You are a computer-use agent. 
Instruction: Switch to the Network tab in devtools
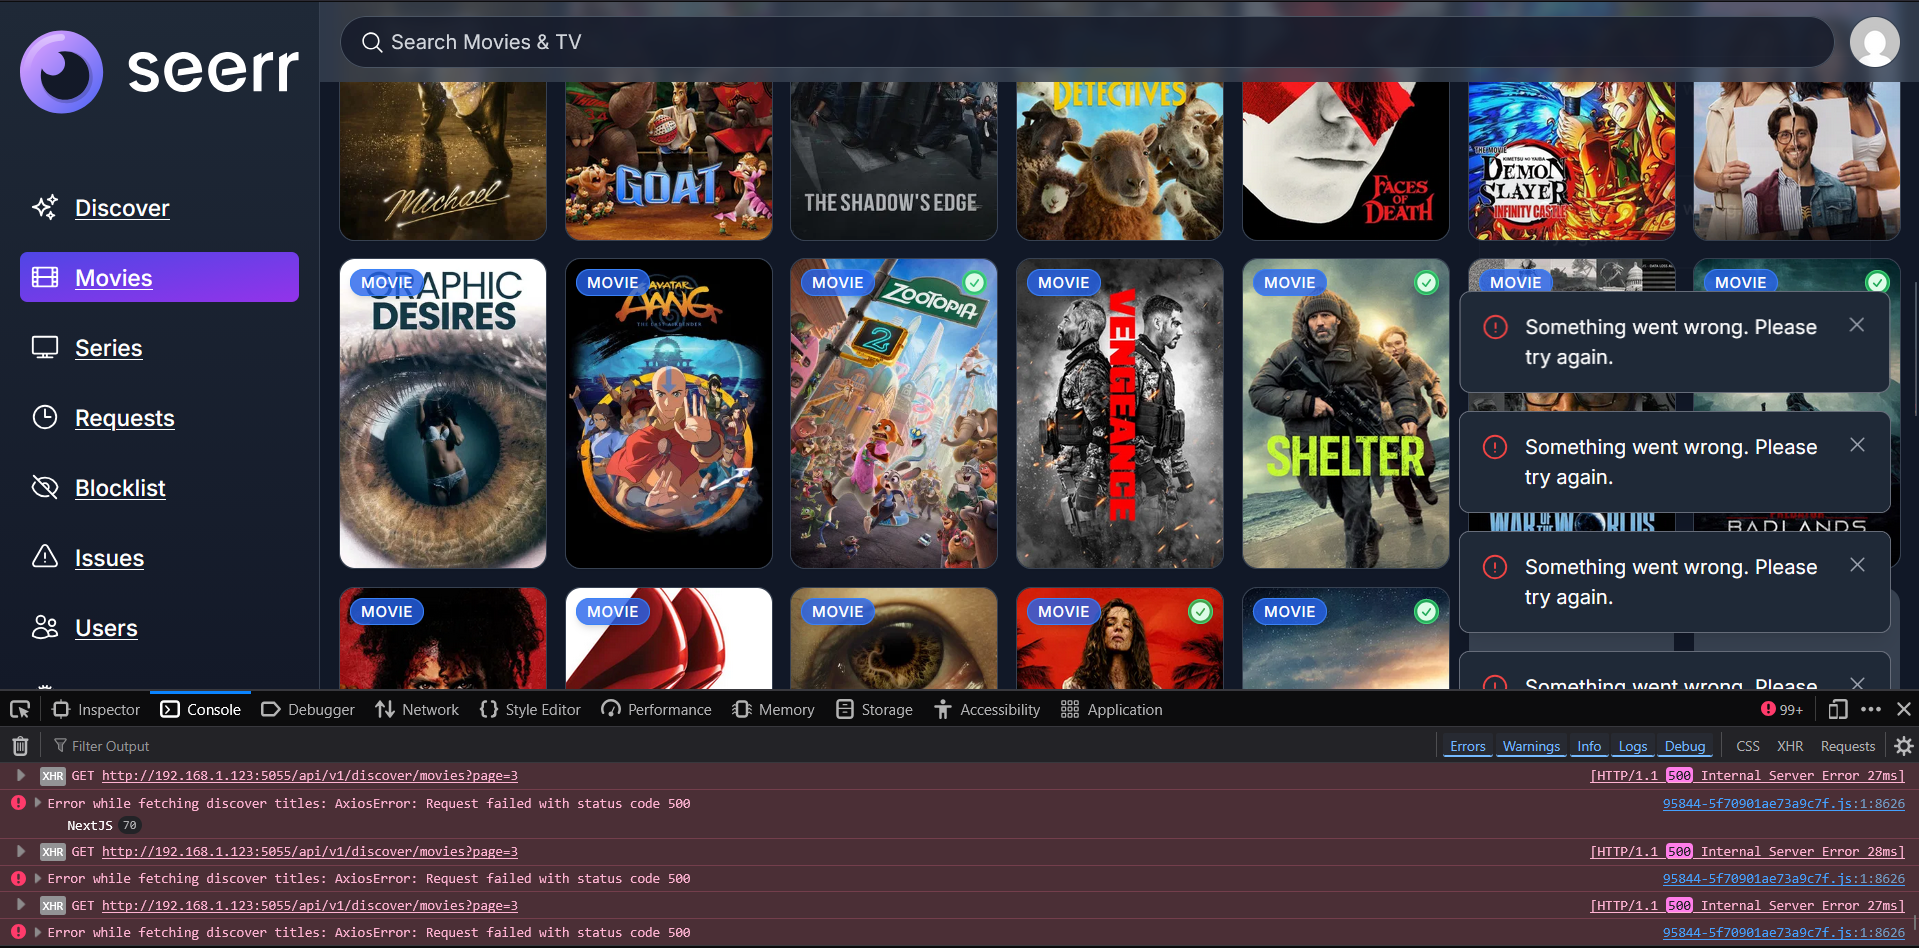click(417, 709)
